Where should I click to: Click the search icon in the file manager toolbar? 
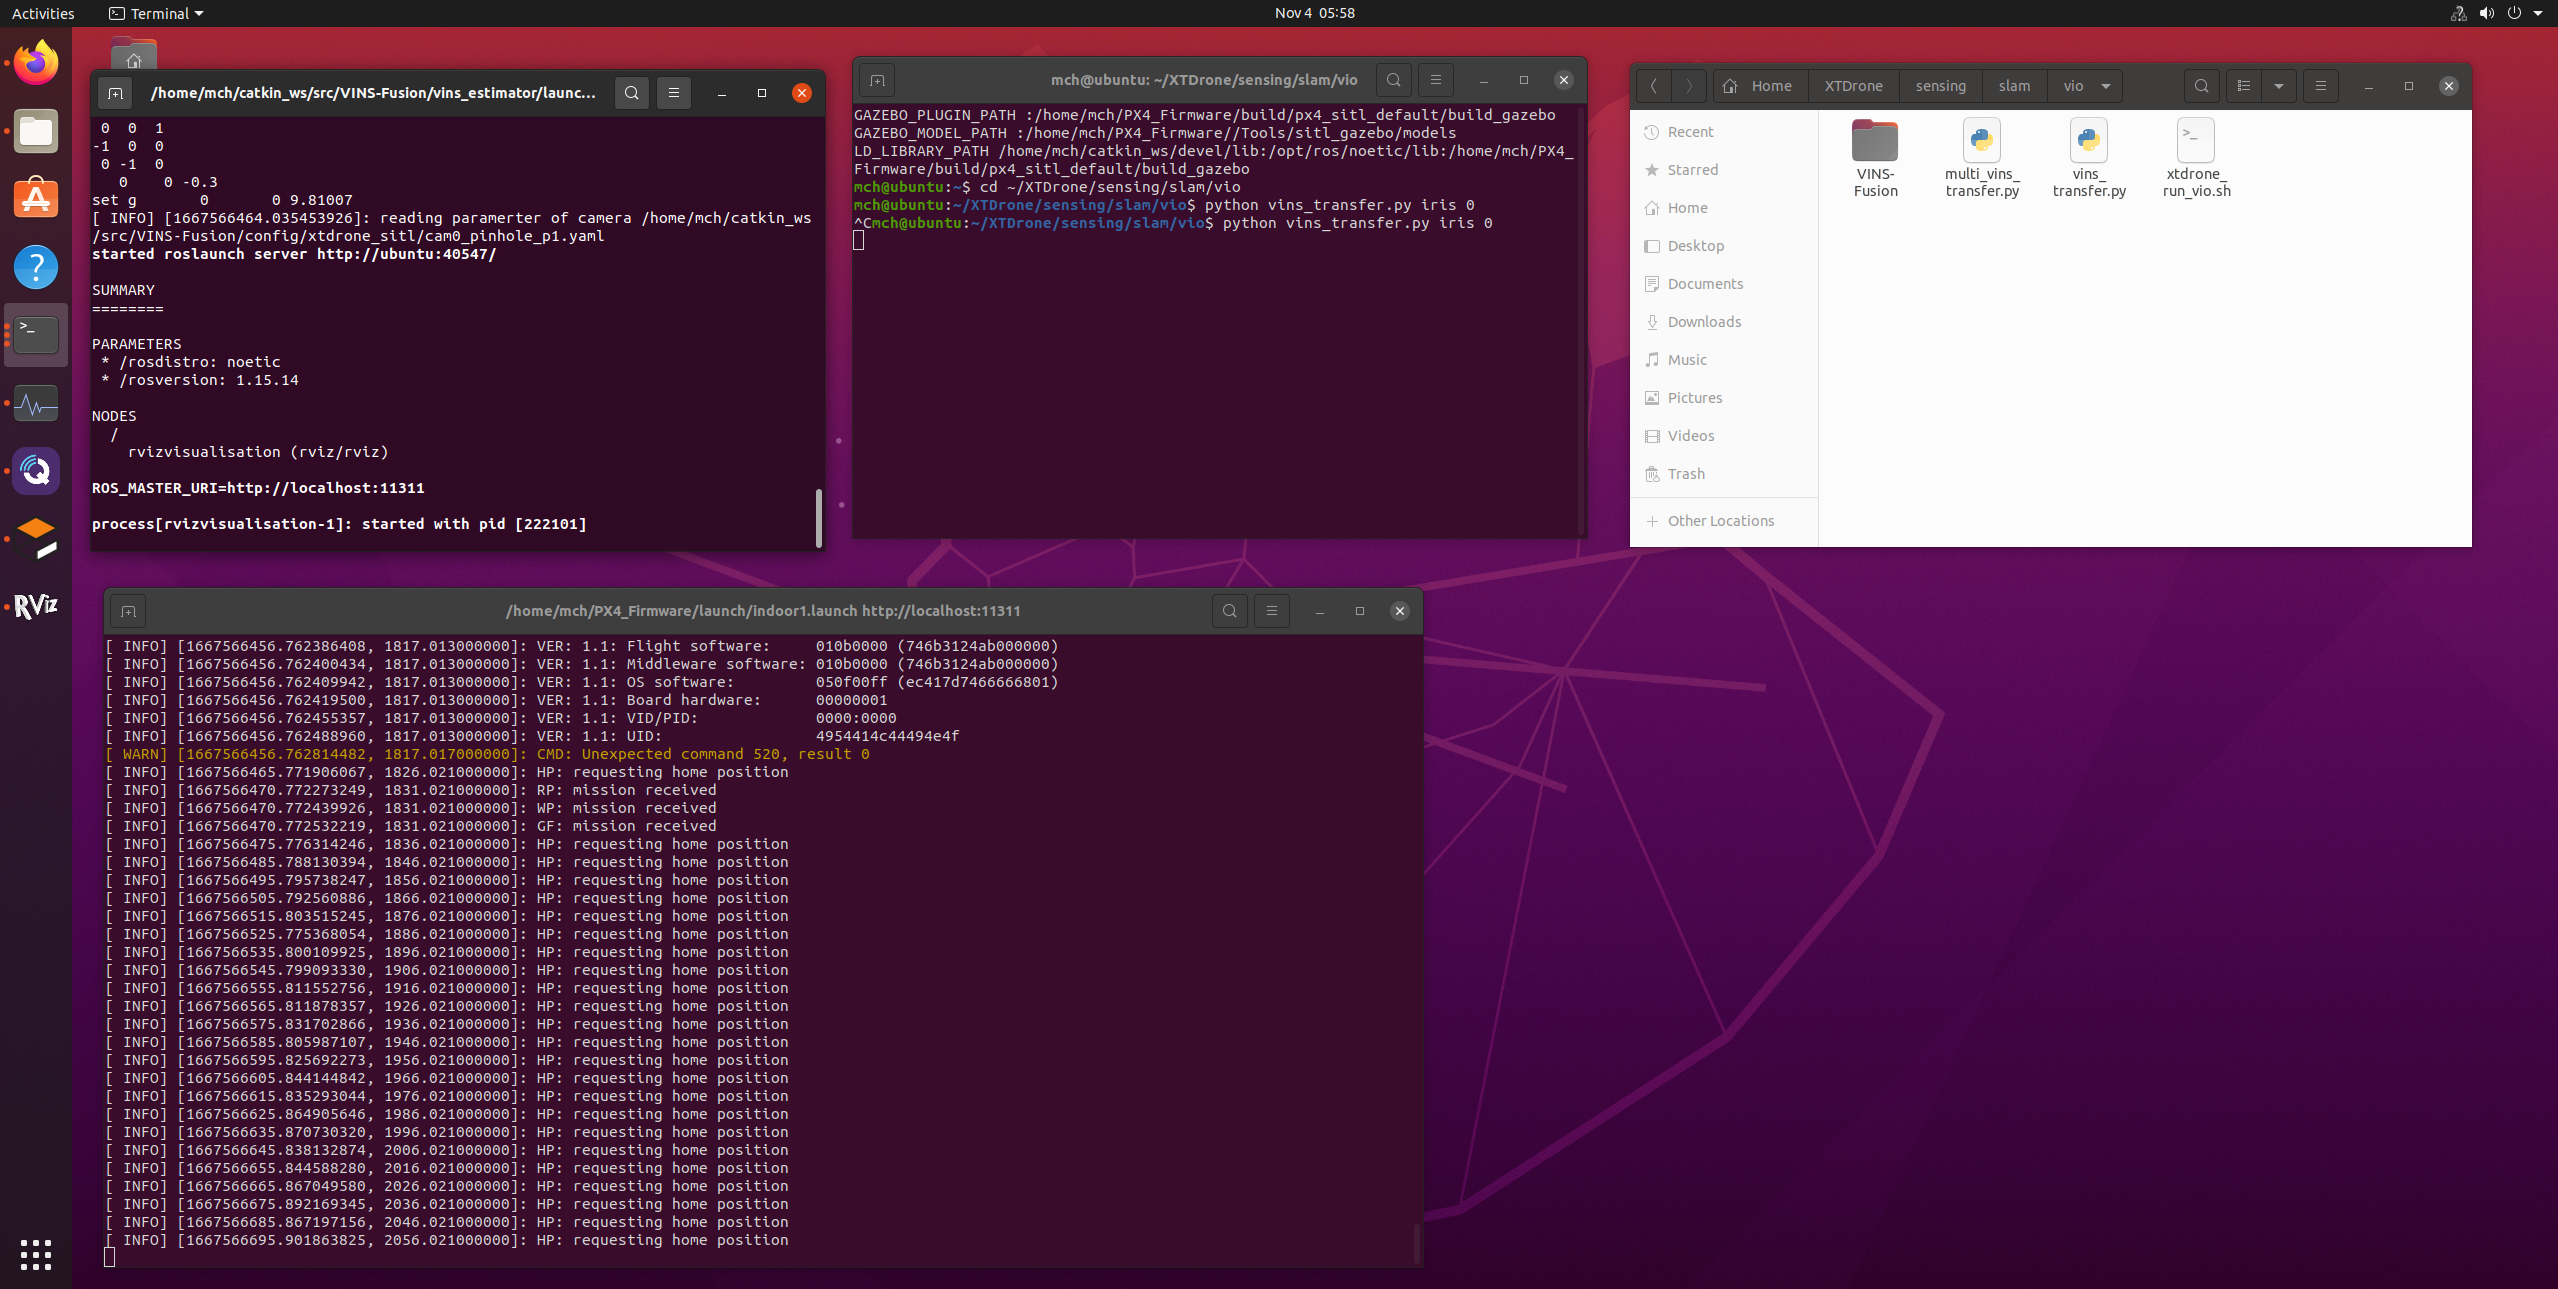(2201, 86)
